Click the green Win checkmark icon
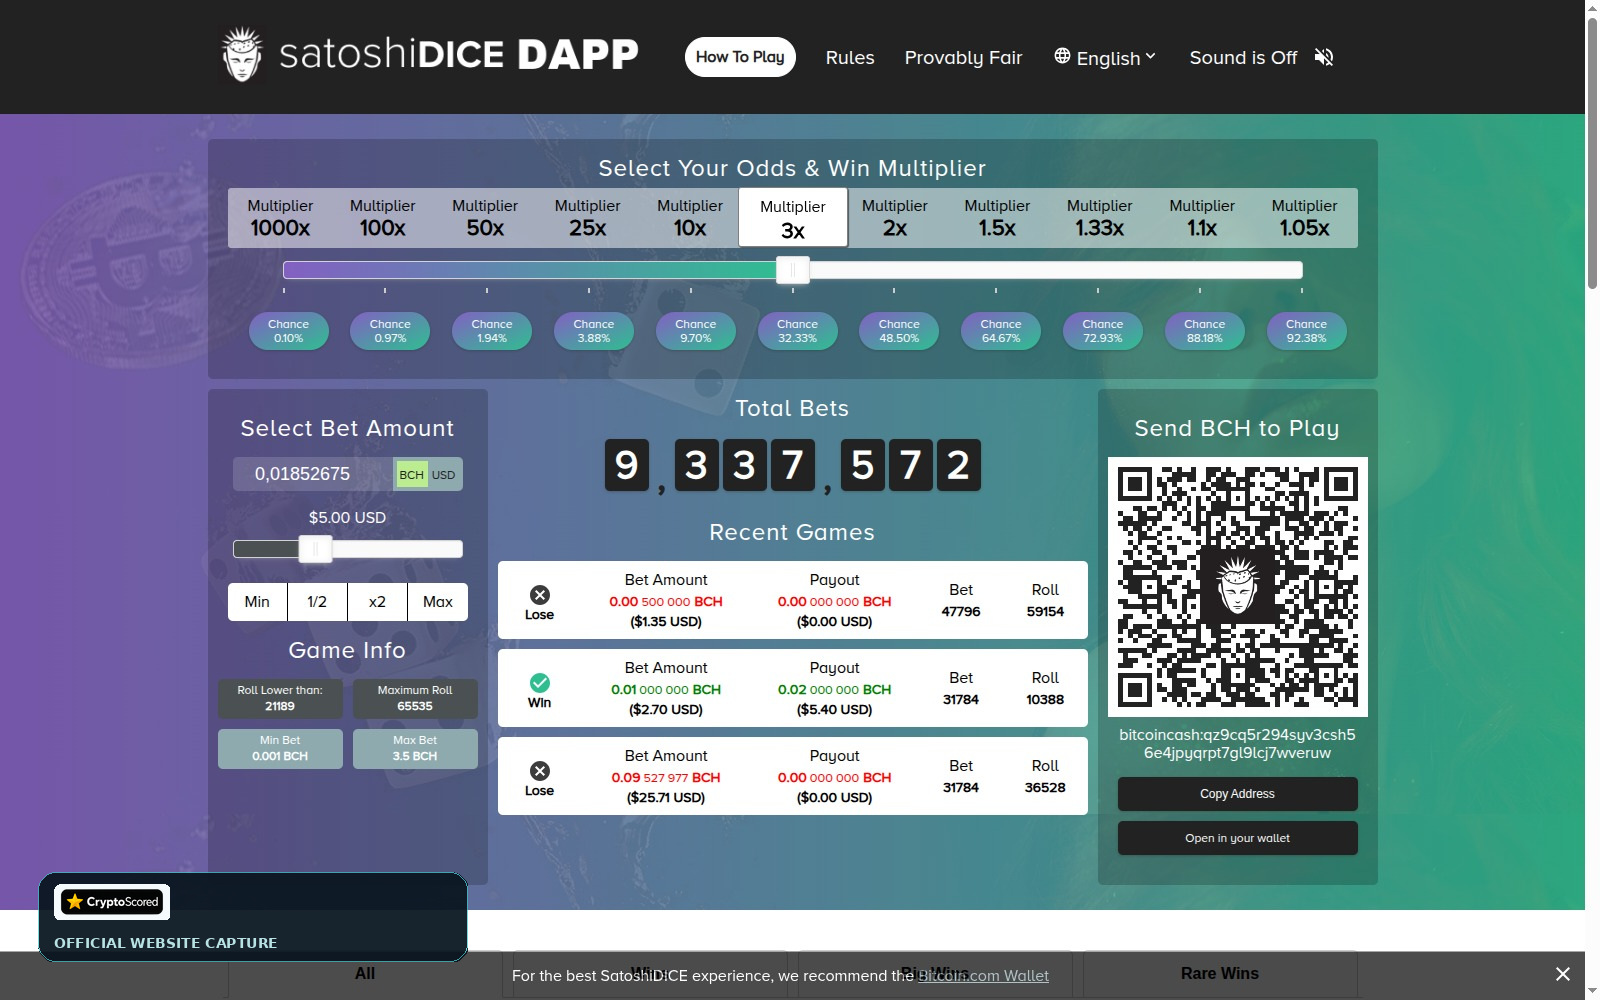 (x=539, y=683)
